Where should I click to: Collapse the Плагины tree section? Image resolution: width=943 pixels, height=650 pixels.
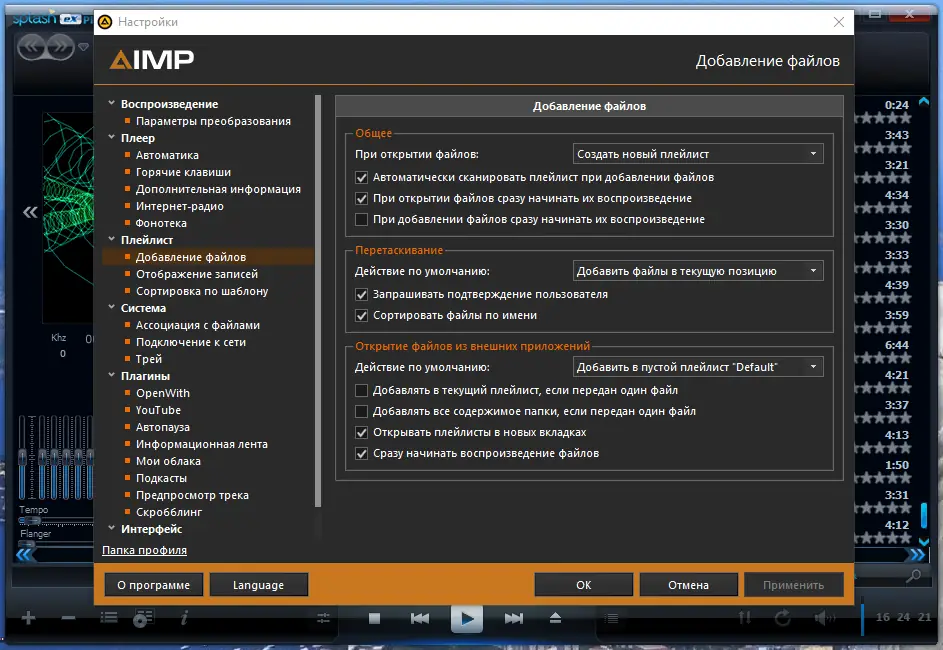[112, 375]
